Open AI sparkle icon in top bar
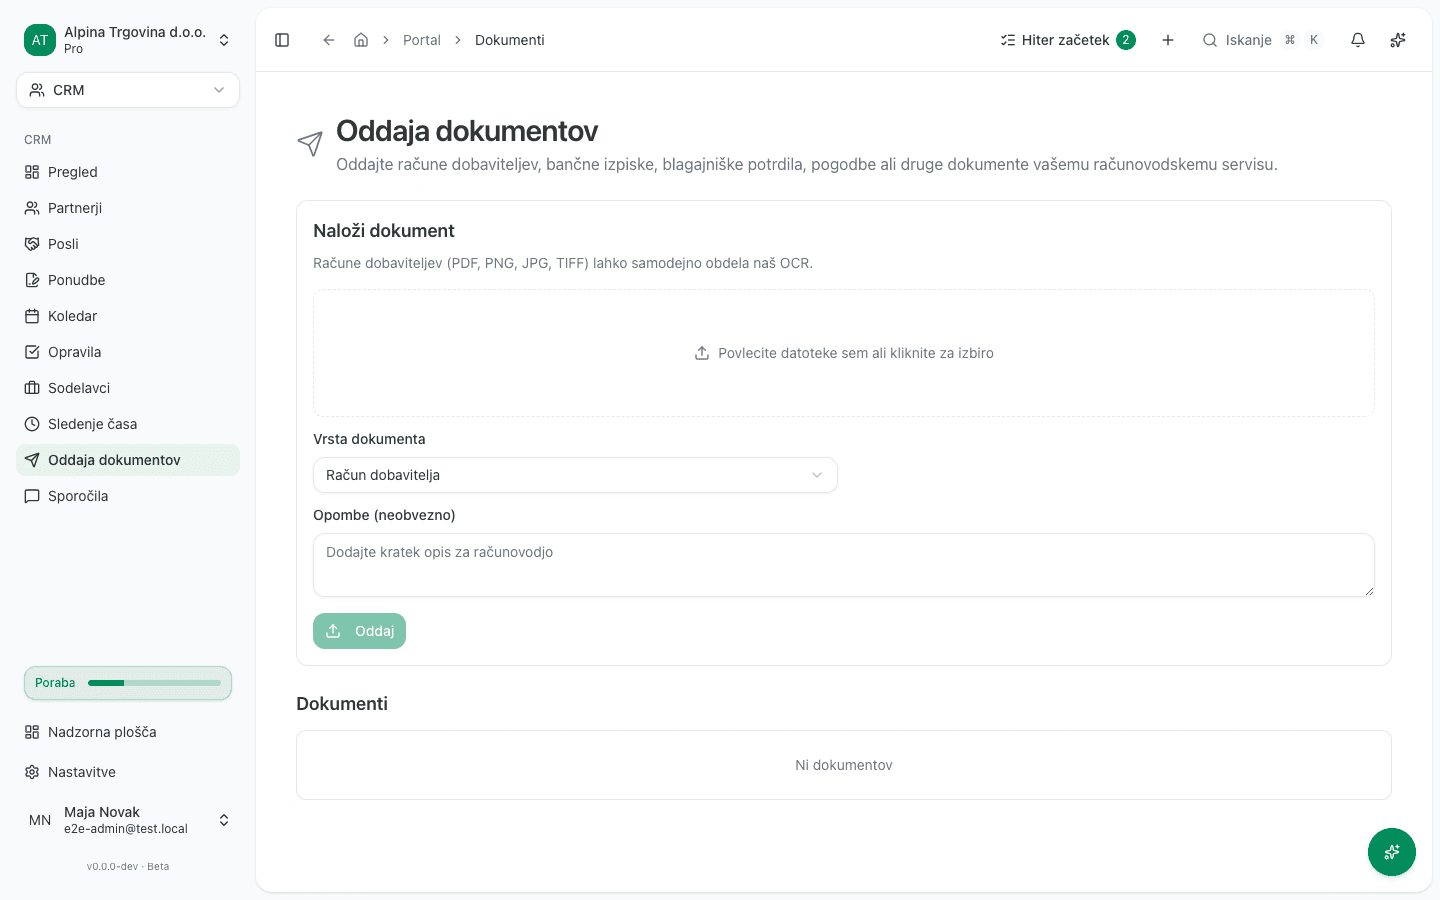The width and height of the screenshot is (1440, 900). tap(1398, 40)
